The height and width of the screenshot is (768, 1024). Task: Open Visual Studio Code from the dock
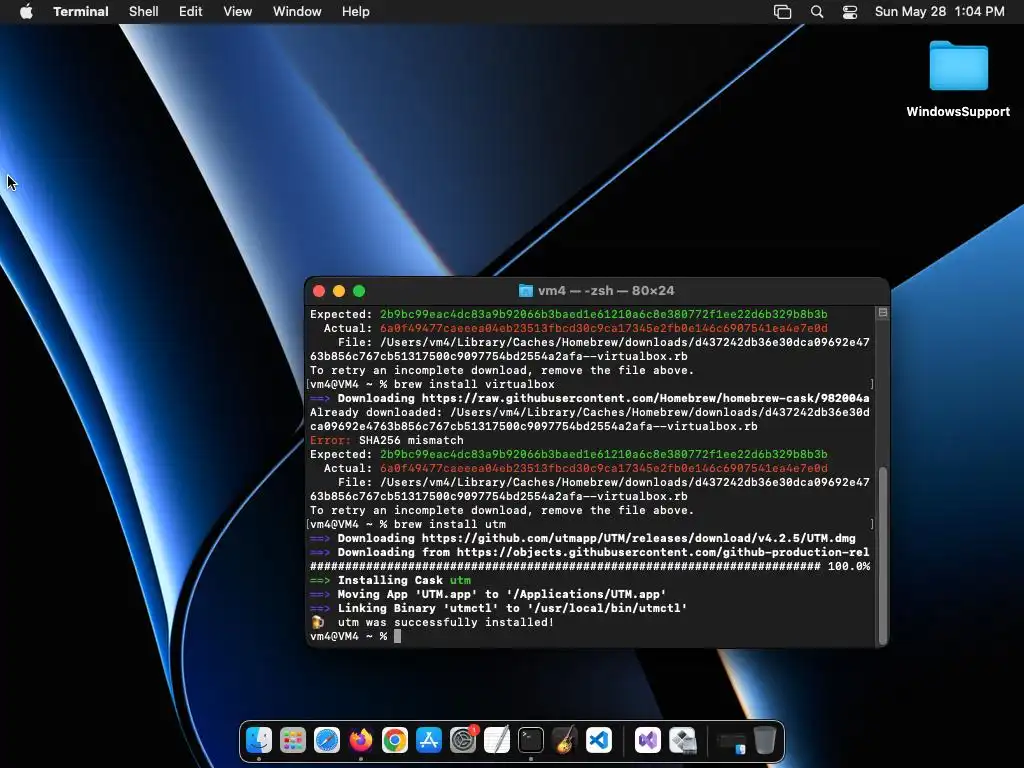(x=599, y=740)
